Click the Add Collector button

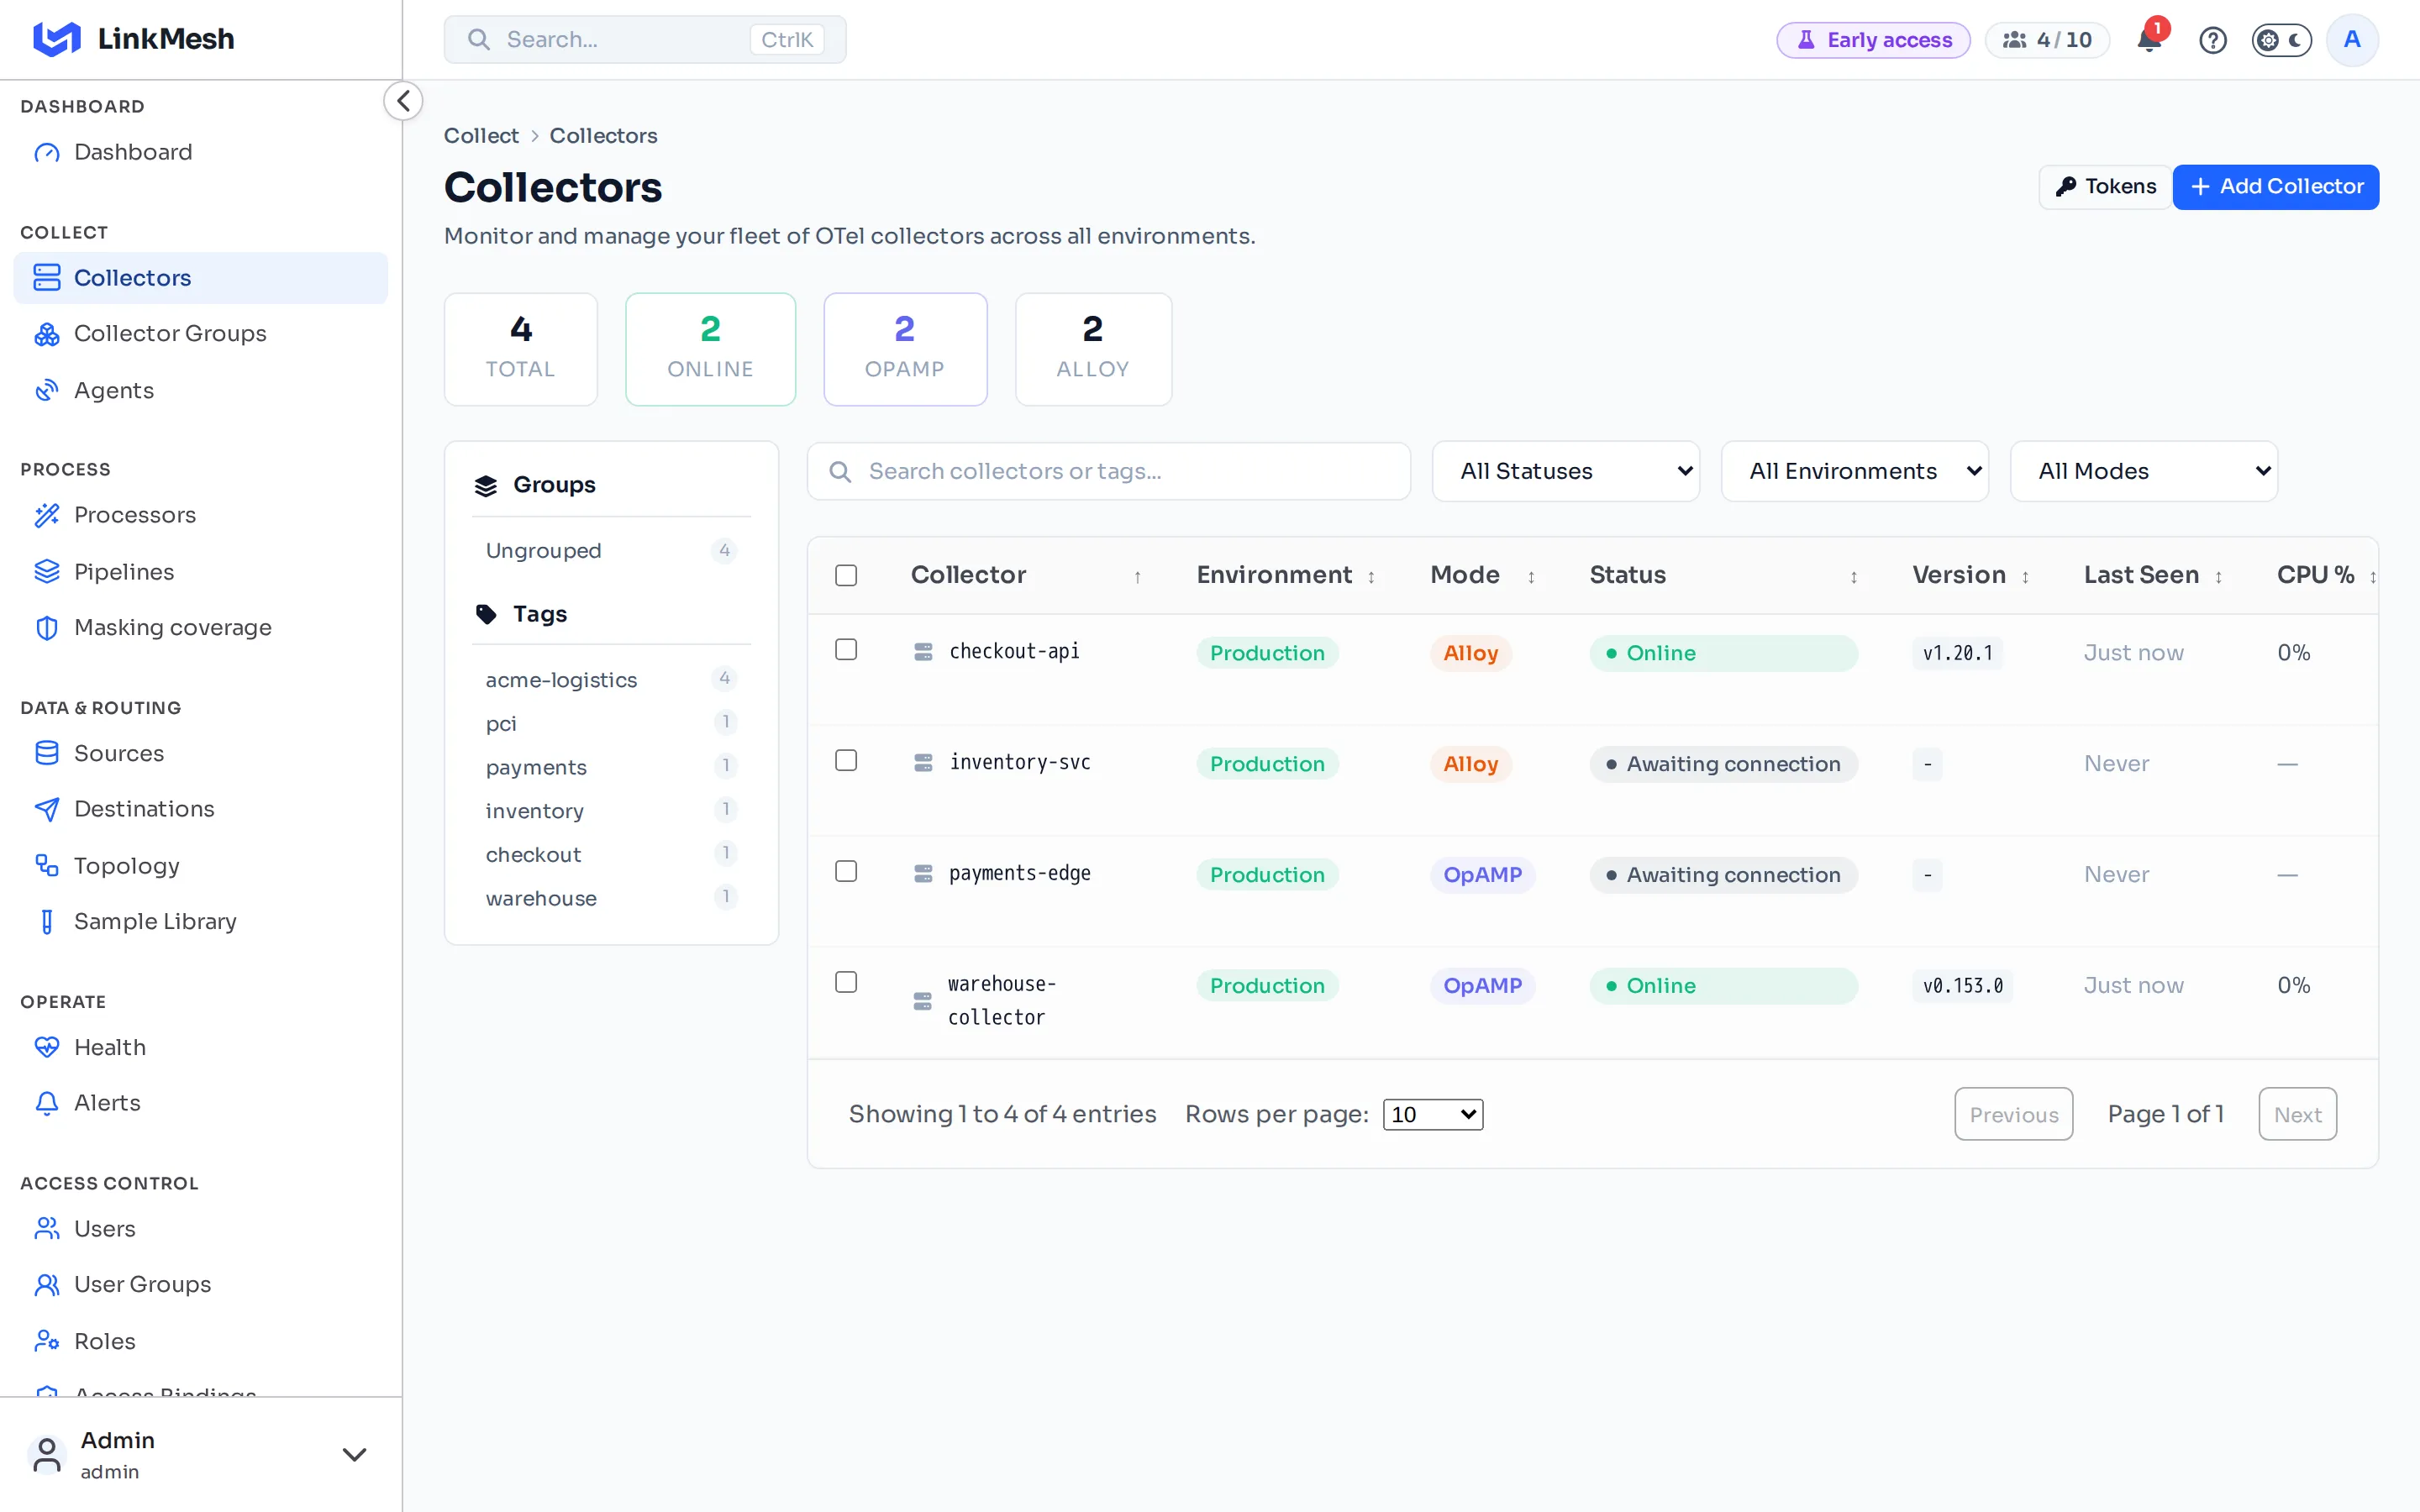(2275, 187)
